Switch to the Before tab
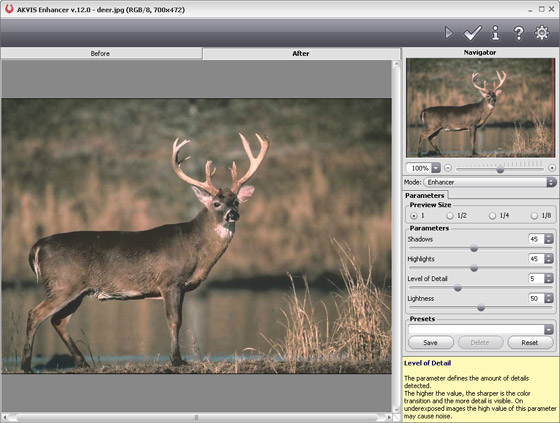 [101, 54]
